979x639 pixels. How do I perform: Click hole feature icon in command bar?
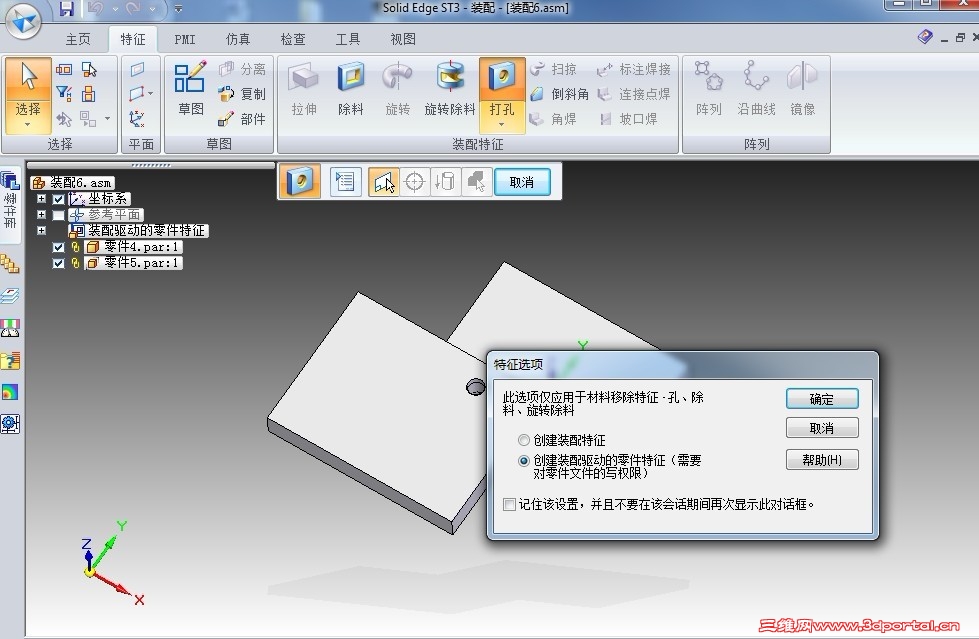(x=300, y=182)
